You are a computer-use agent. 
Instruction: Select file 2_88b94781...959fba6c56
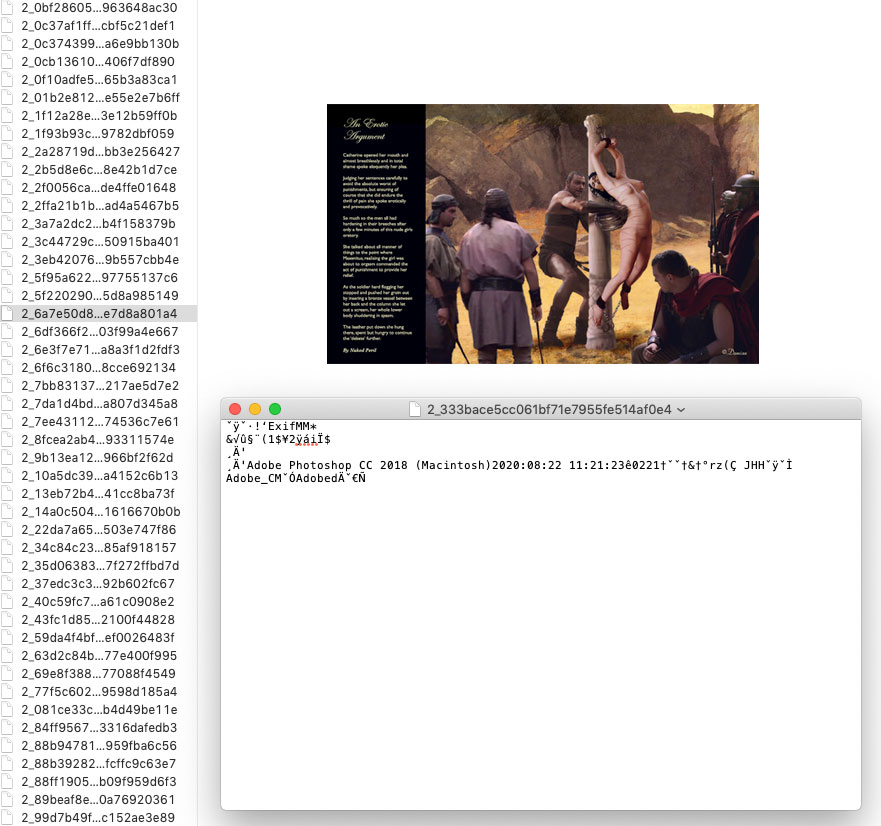(100, 746)
